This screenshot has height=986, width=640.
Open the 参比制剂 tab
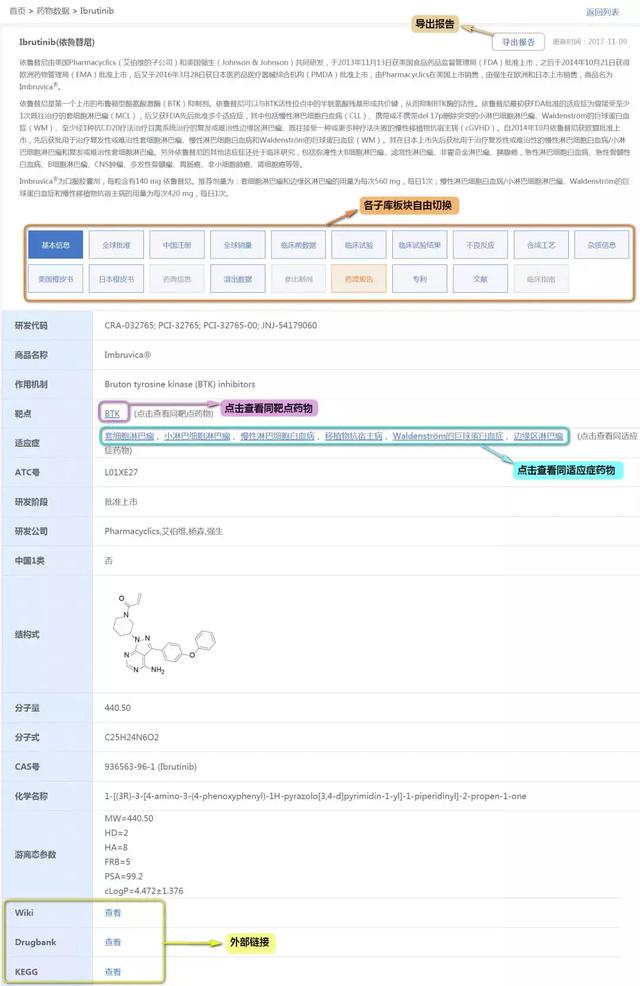click(x=299, y=279)
